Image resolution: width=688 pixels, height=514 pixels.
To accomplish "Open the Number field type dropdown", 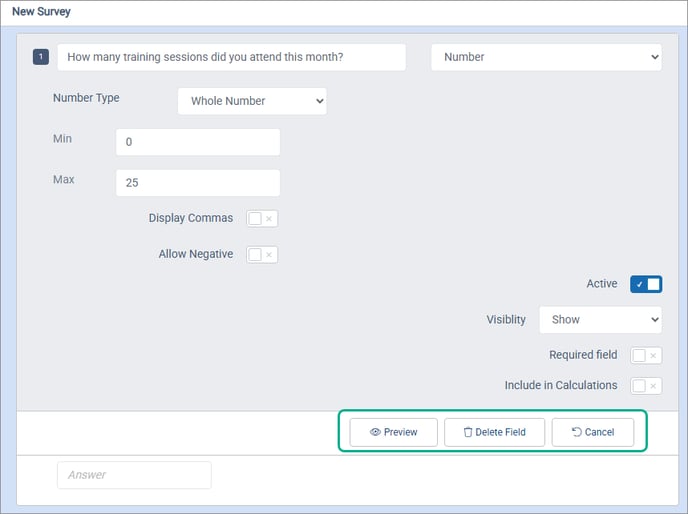I will click(546, 57).
